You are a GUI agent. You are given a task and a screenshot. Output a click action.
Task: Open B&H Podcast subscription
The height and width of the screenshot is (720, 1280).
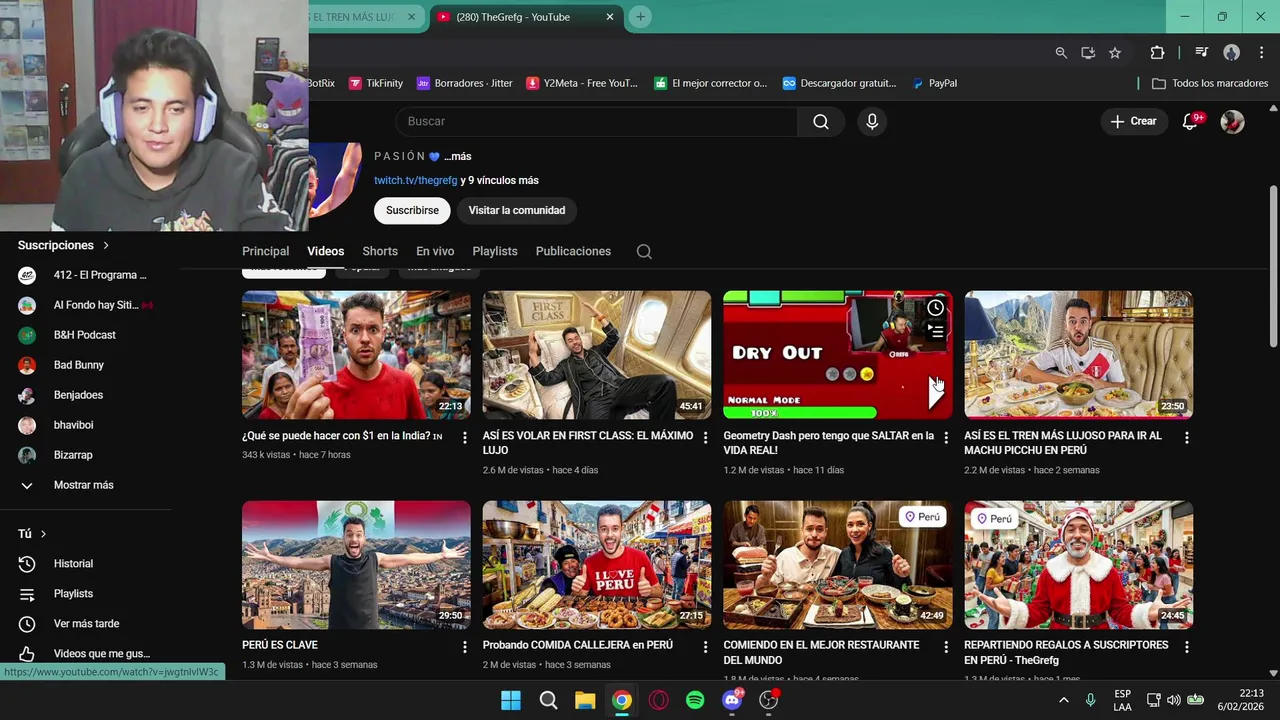coord(84,335)
